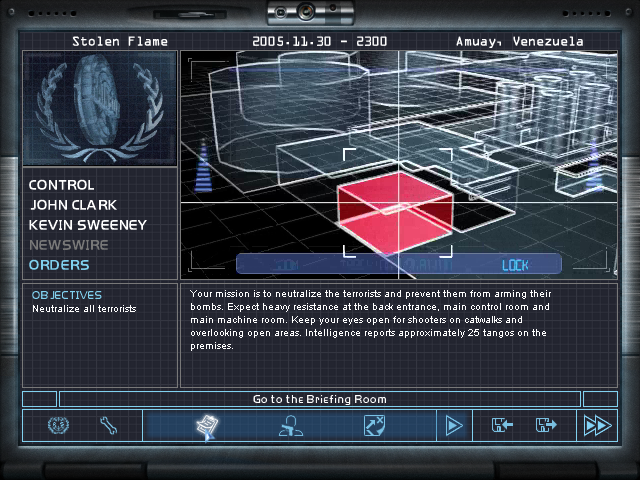Image resolution: width=640 pixels, height=480 pixels.
Task: Click the 'Neutralize all terrorists' objective
Action: coord(84,309)
